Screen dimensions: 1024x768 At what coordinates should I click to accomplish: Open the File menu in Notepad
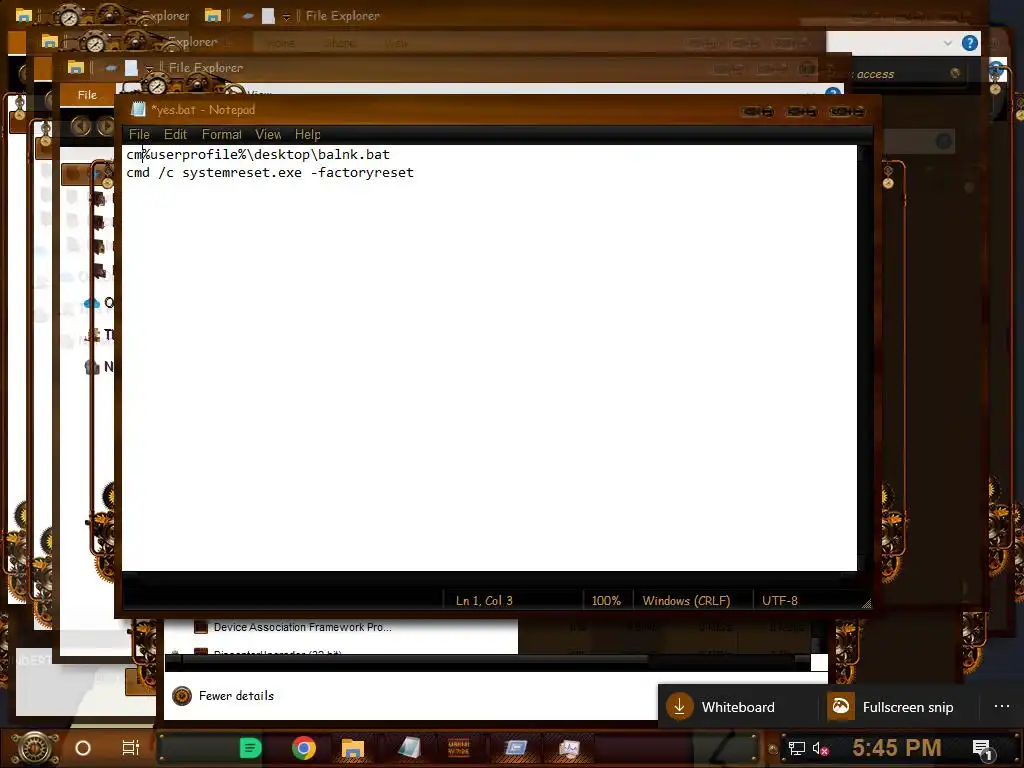(x=139, y=135)
